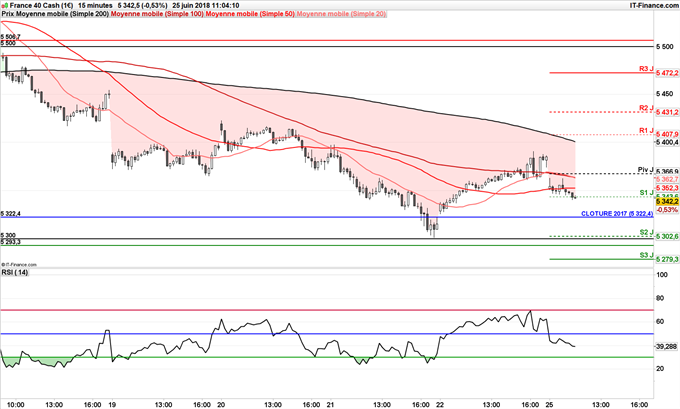The height and width of the screenshot is (409, 680).
Task: Click the R2 J pivot label
Action: 646,108
